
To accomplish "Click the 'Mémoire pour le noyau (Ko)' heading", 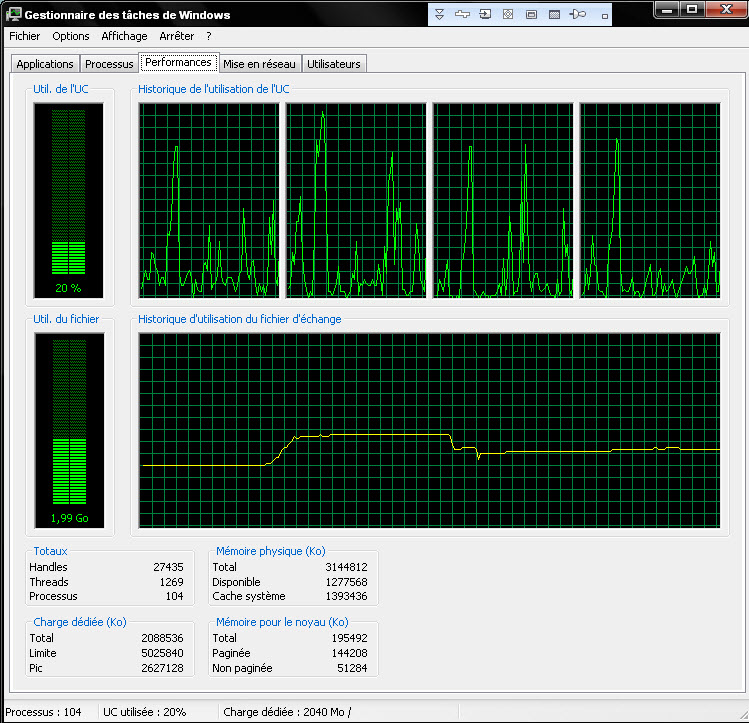I will point(282,622).
